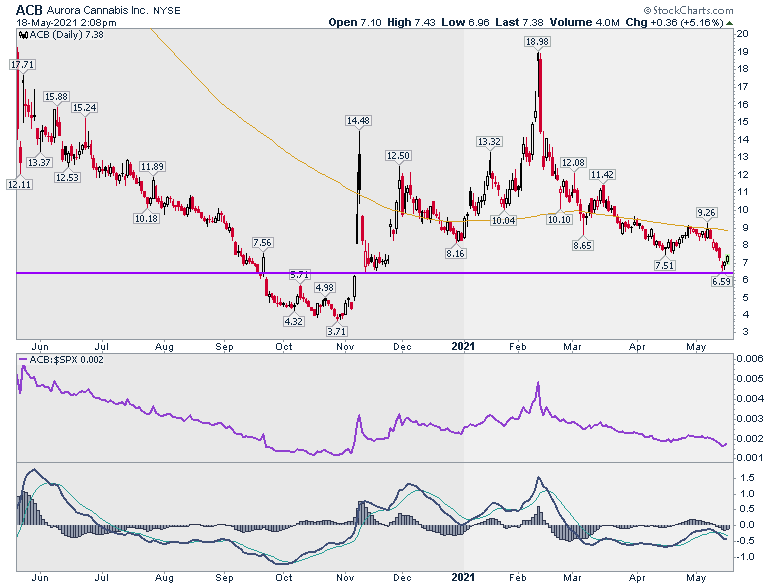Click the Open 7.10 value
This screenshot has height=586, width=780.
pos(355,22)
